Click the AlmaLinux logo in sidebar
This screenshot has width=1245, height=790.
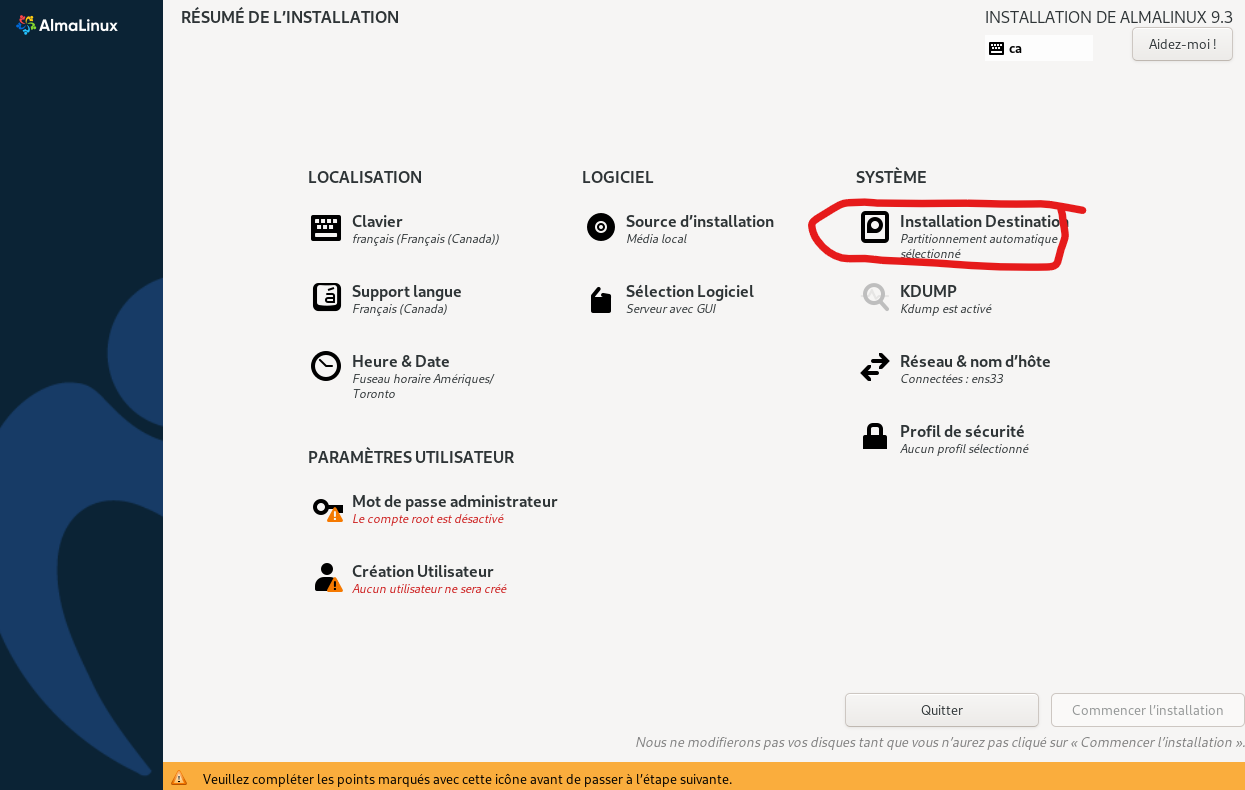[68, 25]
